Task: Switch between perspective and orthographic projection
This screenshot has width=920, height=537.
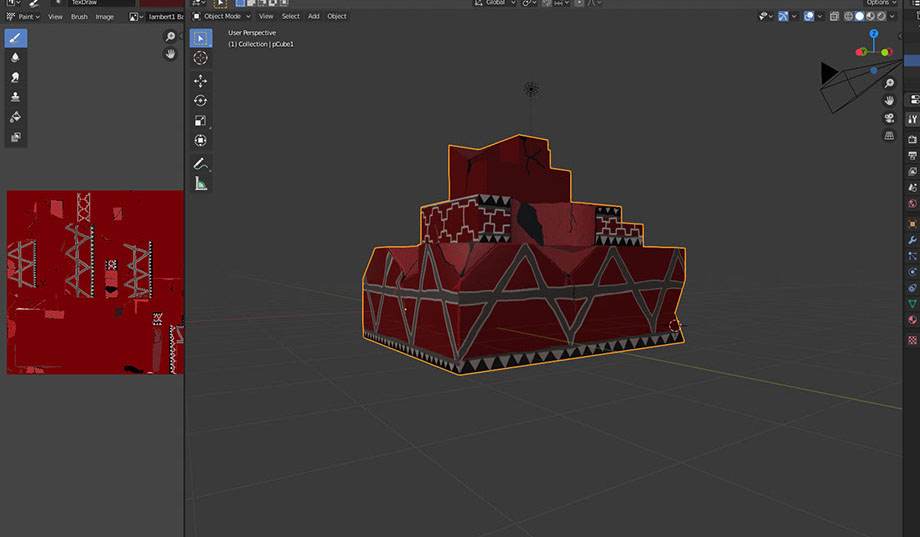Action: click(x=889, y=135)
